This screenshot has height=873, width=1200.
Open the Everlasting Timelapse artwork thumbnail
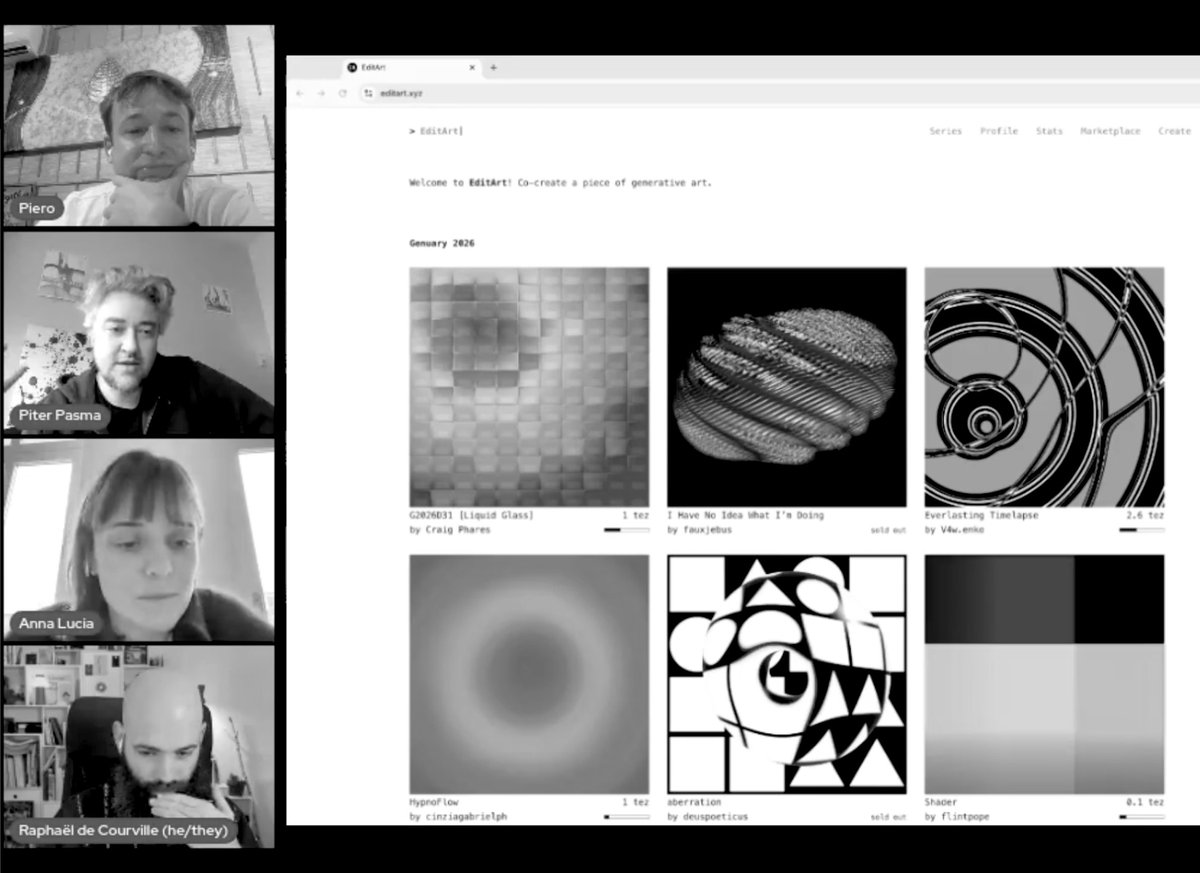(1044, 387)
